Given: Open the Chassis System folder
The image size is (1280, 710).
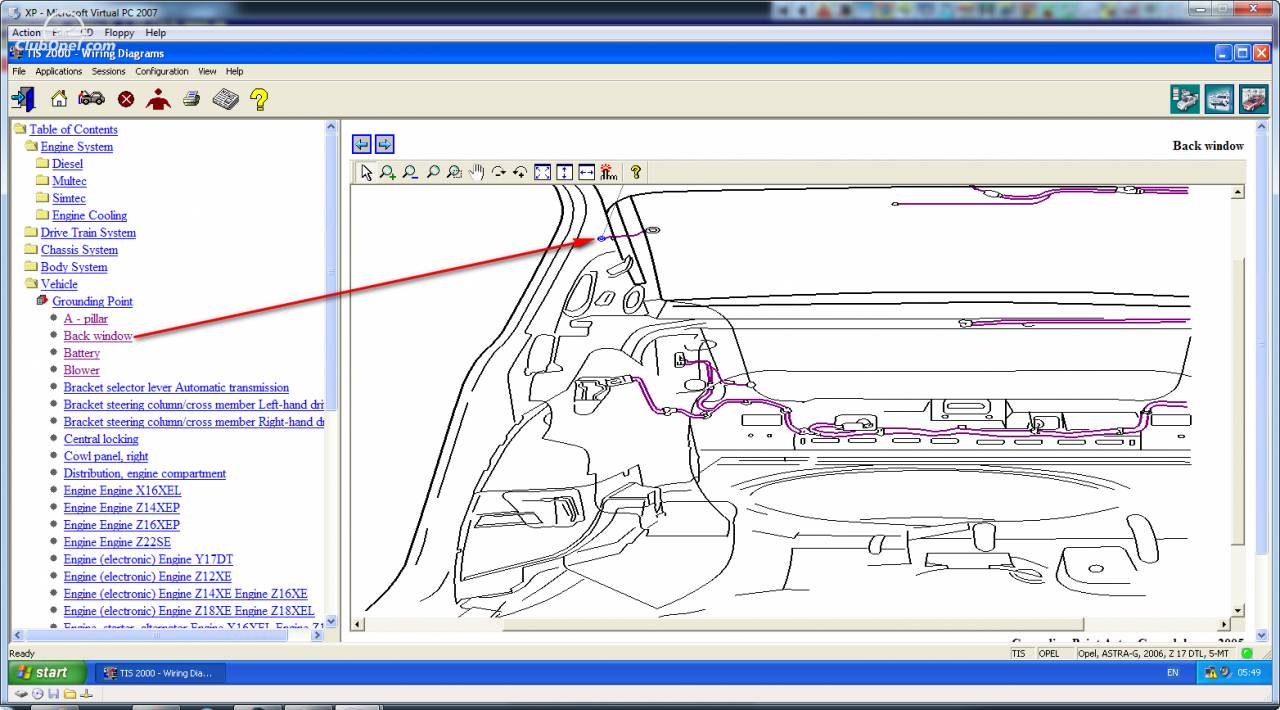Looking at the screenshot, I should [79, 249].
